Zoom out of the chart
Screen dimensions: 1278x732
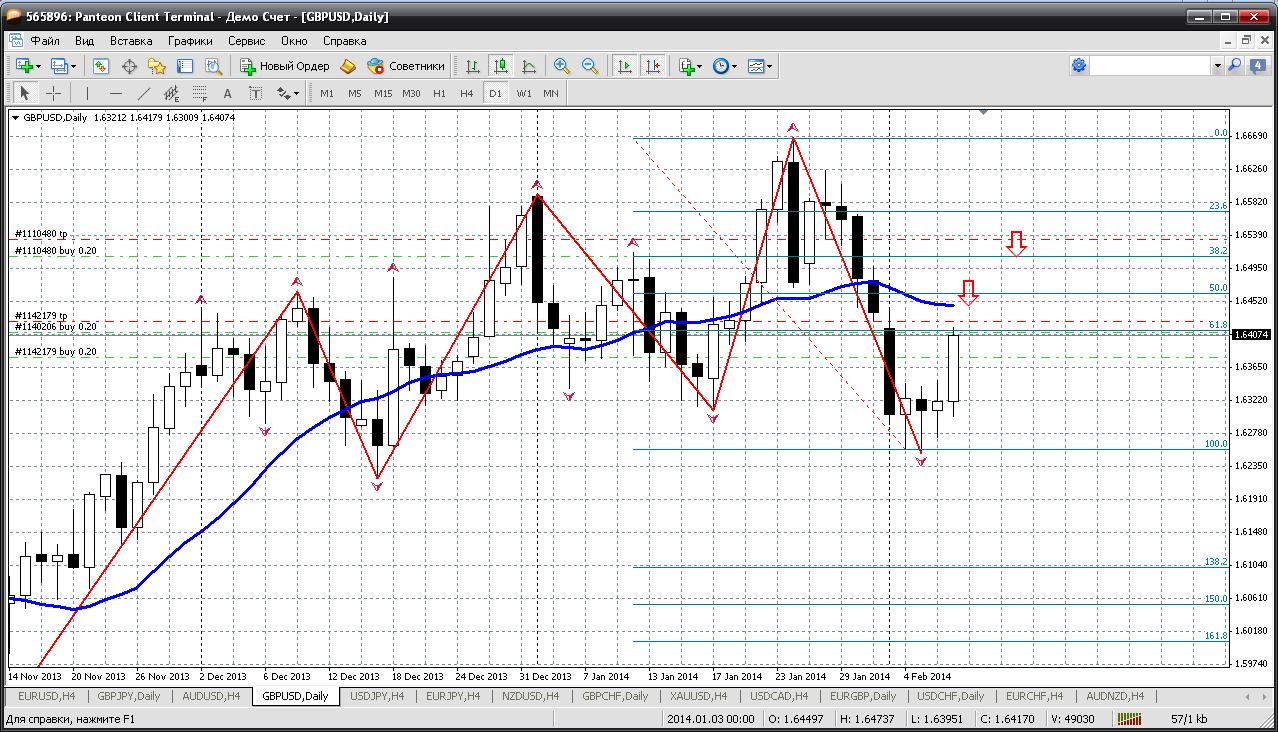(590, 66)
